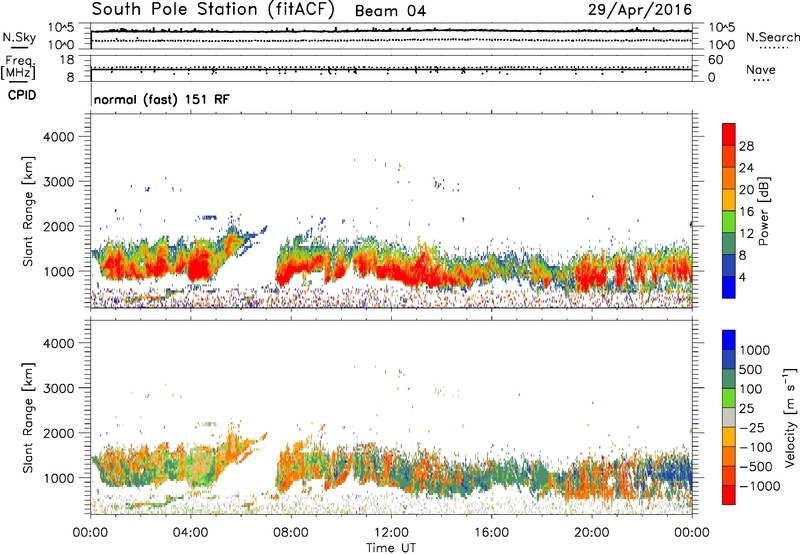Click the 'Nave' legend label
This screenshot has width=800, height=554.
tap(761, 69)
